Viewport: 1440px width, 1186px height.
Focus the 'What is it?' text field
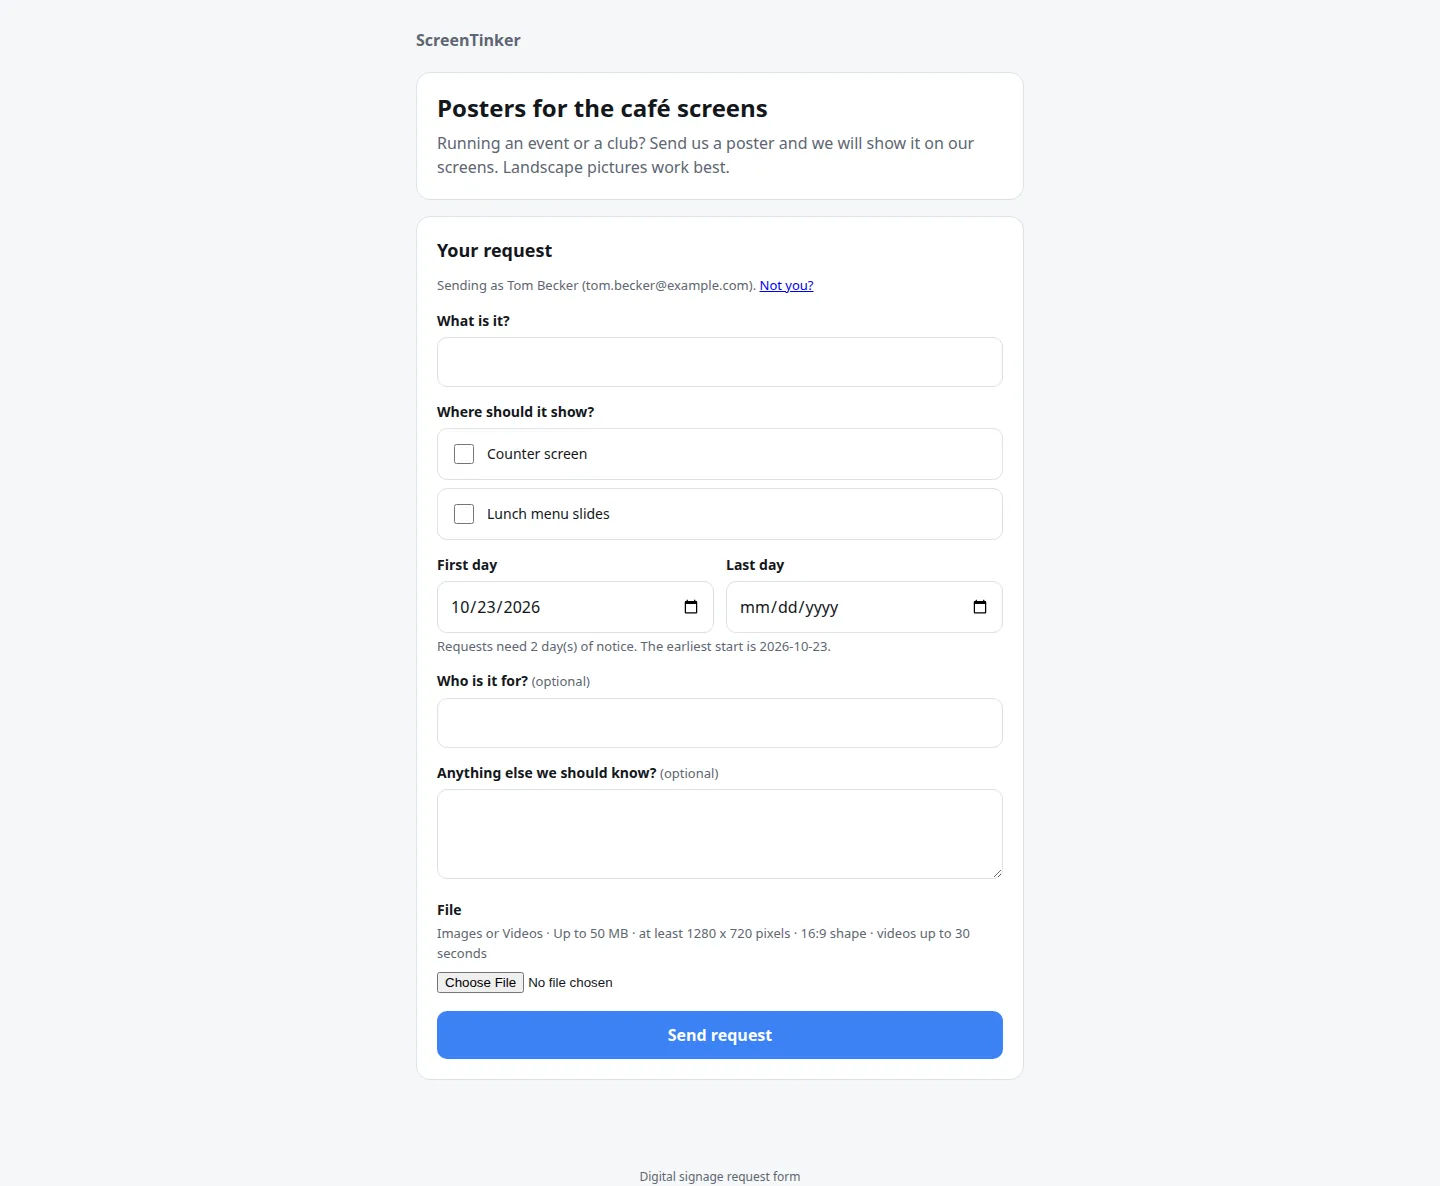[720, 362]
